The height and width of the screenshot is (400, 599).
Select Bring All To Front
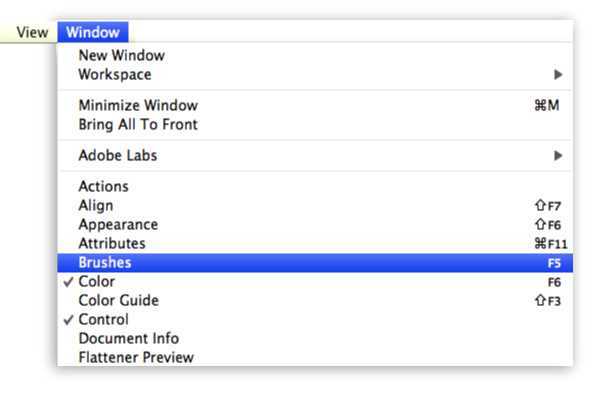(x=315, y=125)
